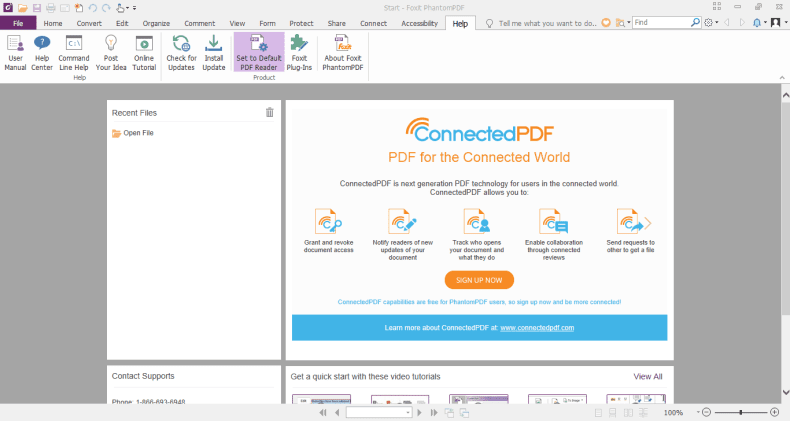
Task: Go to last page in status bar
Action: 434,412
